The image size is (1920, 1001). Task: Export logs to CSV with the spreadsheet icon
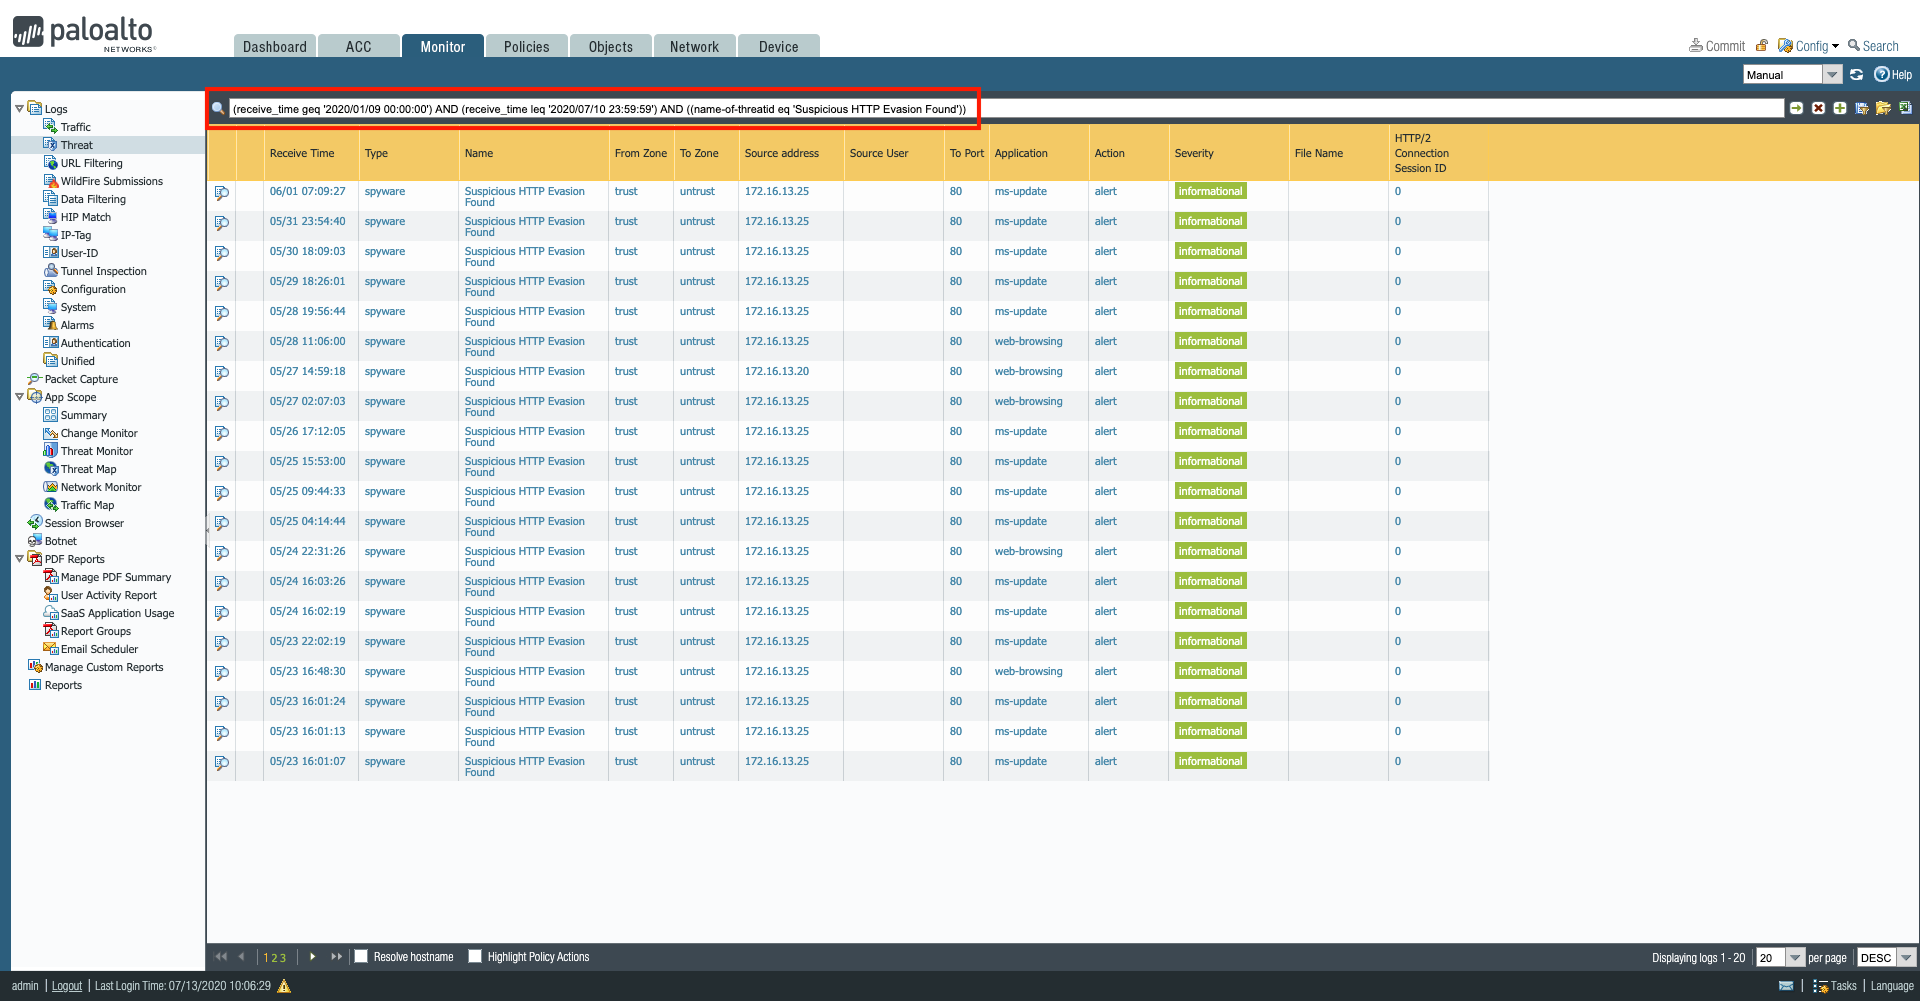point(1906,107)
